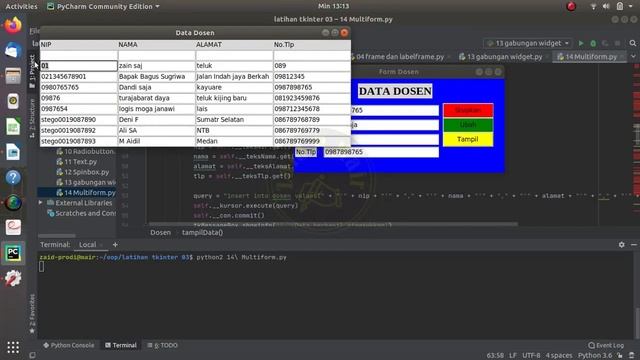Image resolution: width=640 pixels, height=360 pixels.
Task: Toggle the 1: Project tool window
Action: 32,71
